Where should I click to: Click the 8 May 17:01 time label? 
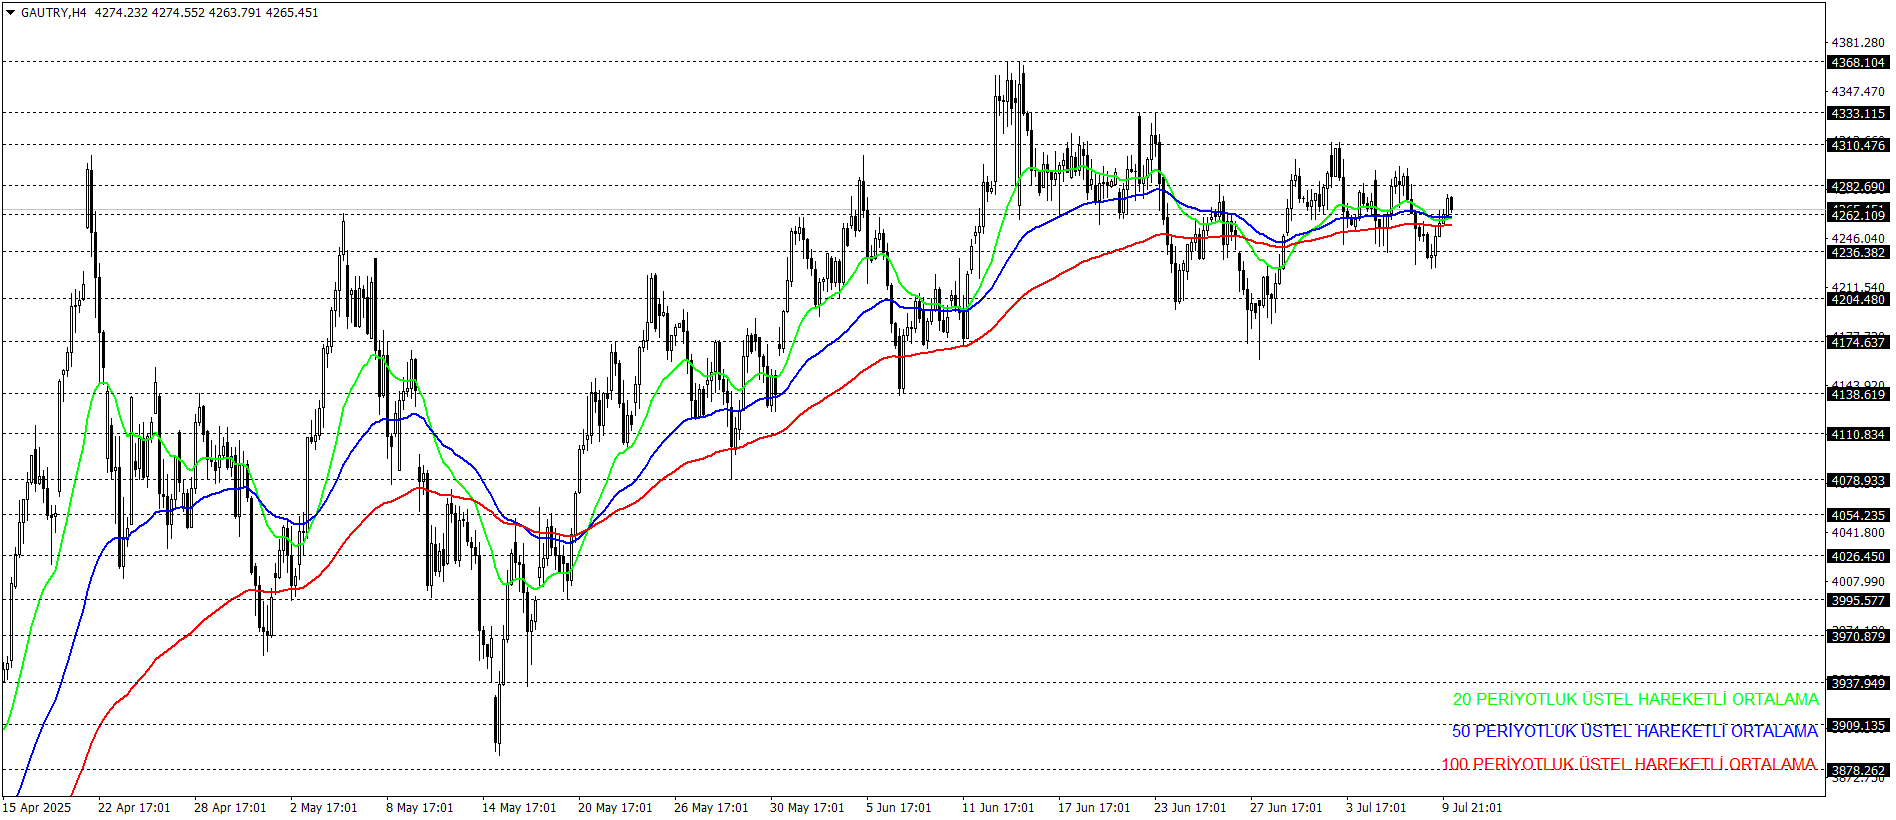click(x=419, y=807)
